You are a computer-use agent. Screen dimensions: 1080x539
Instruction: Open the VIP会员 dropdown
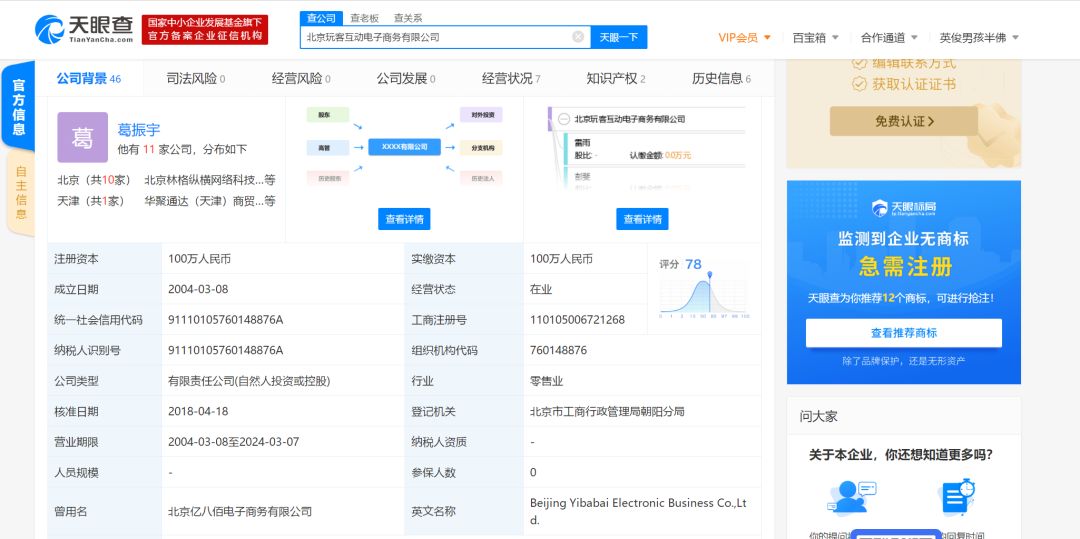tap(744, 38)
